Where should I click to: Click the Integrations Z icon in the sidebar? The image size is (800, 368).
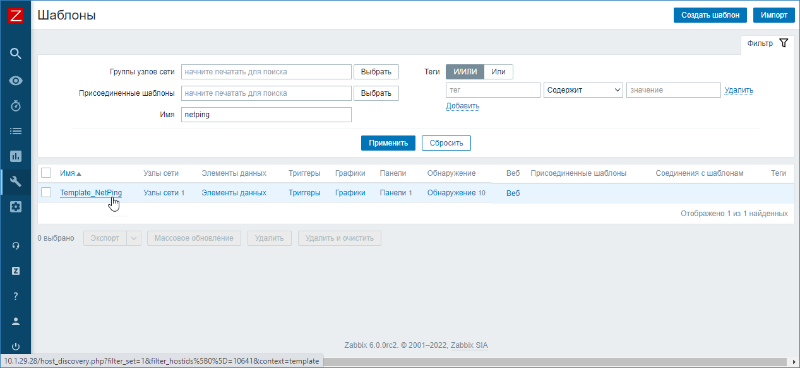(x=16, y=271)
